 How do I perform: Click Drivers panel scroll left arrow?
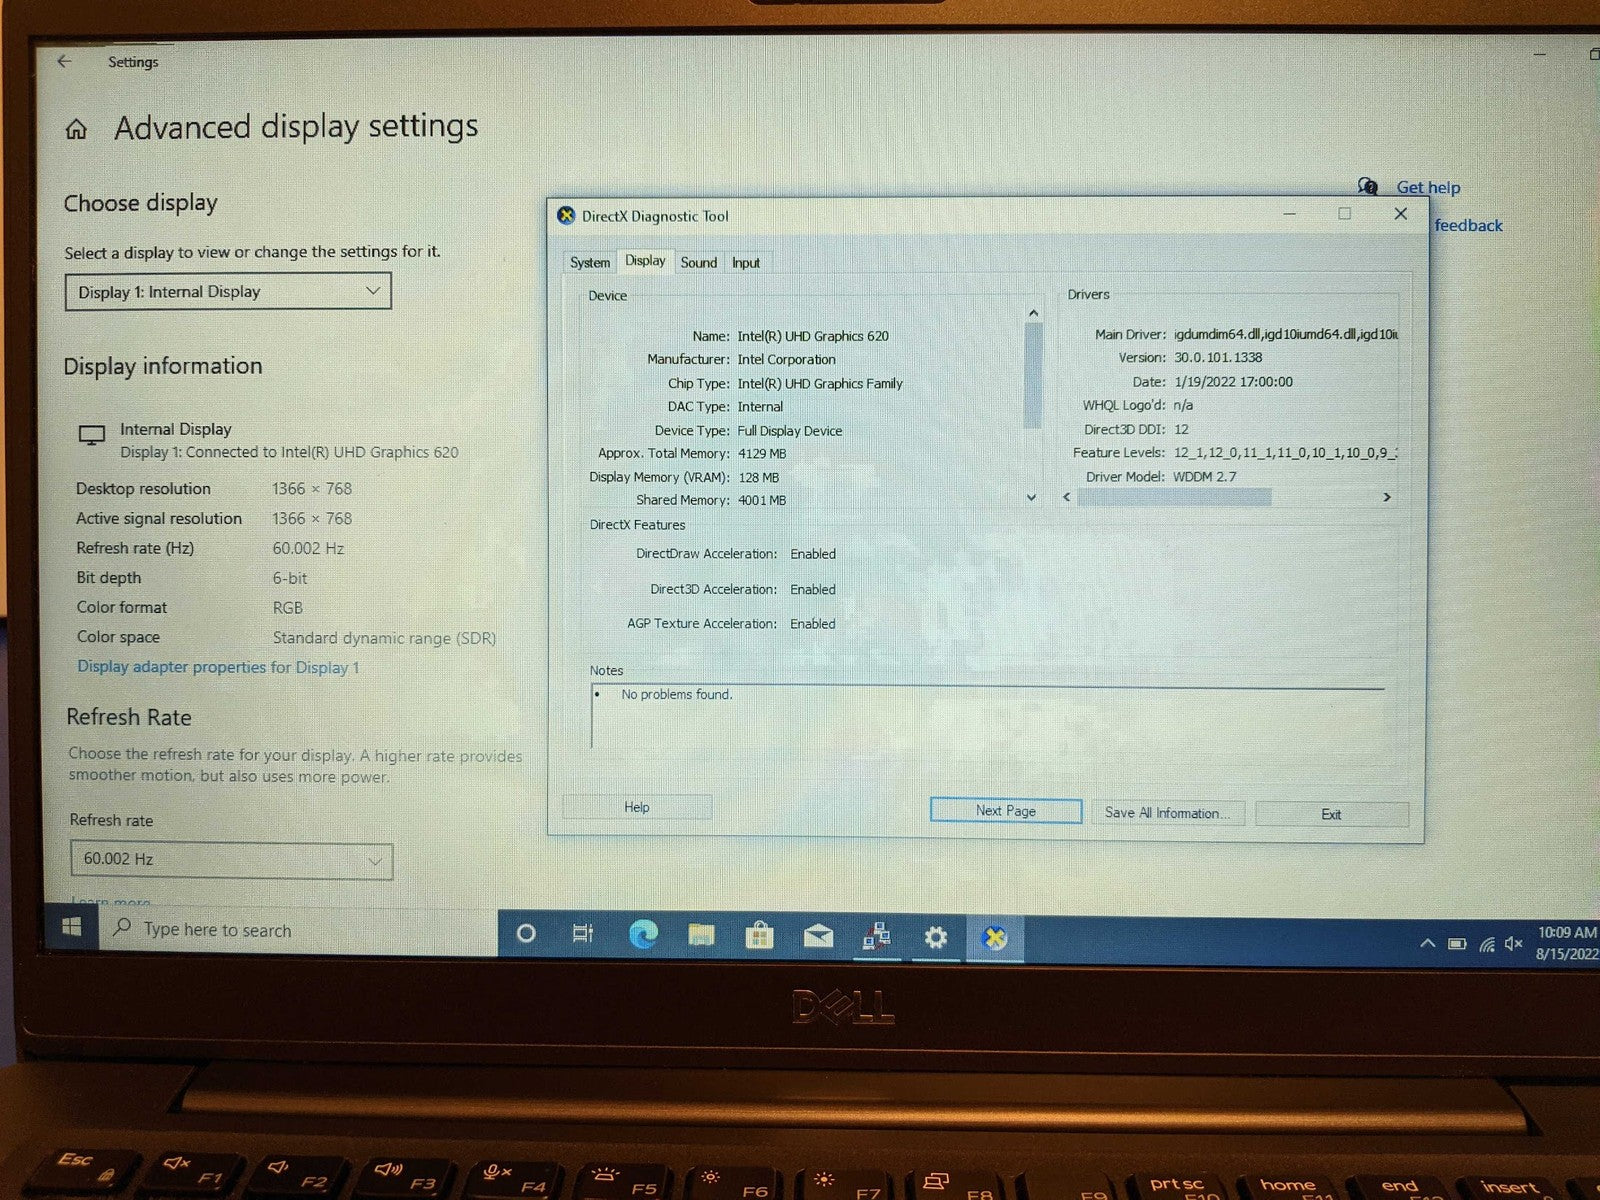pos(1067,496)
